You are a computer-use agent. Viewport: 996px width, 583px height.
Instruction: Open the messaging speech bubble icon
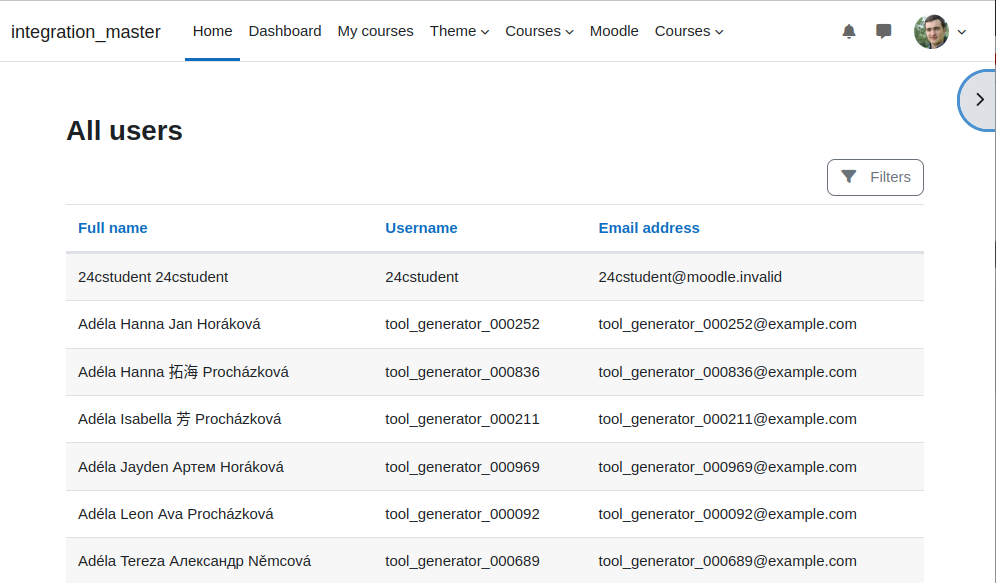[x=884, y=31]
